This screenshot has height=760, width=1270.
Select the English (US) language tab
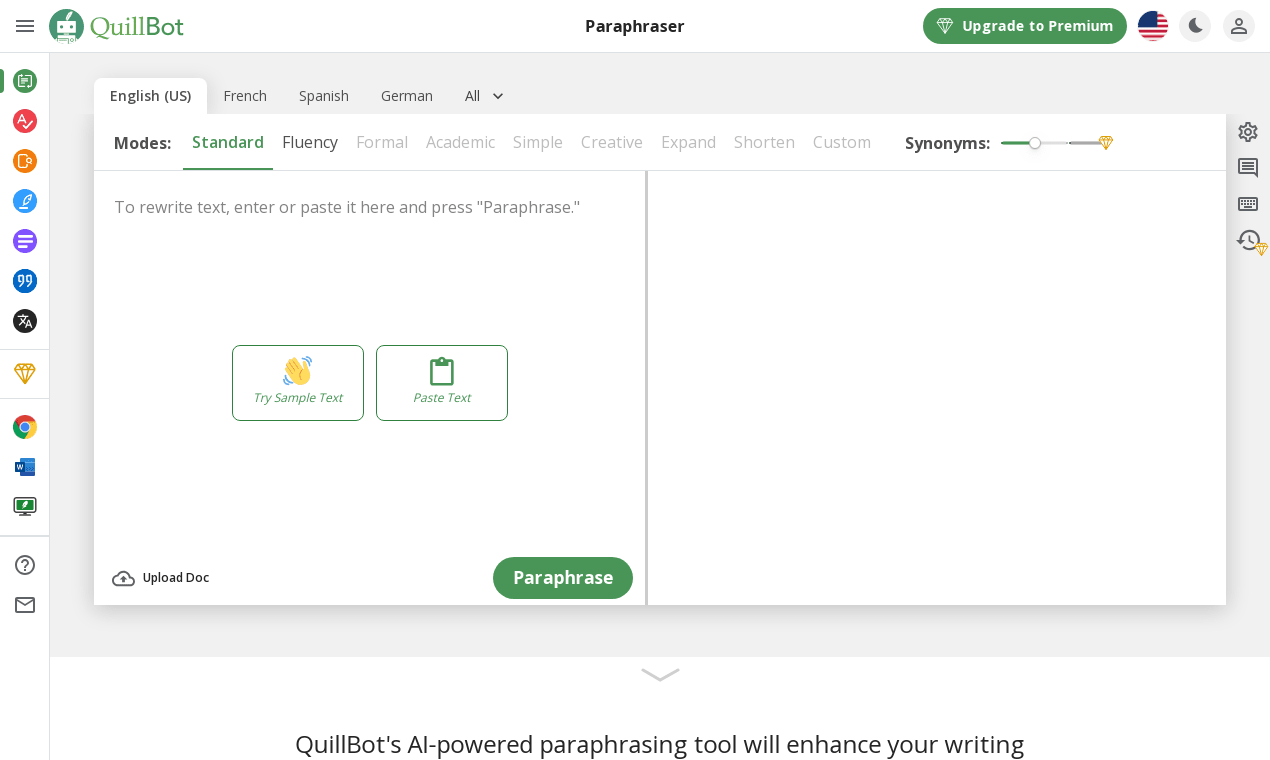150,96
